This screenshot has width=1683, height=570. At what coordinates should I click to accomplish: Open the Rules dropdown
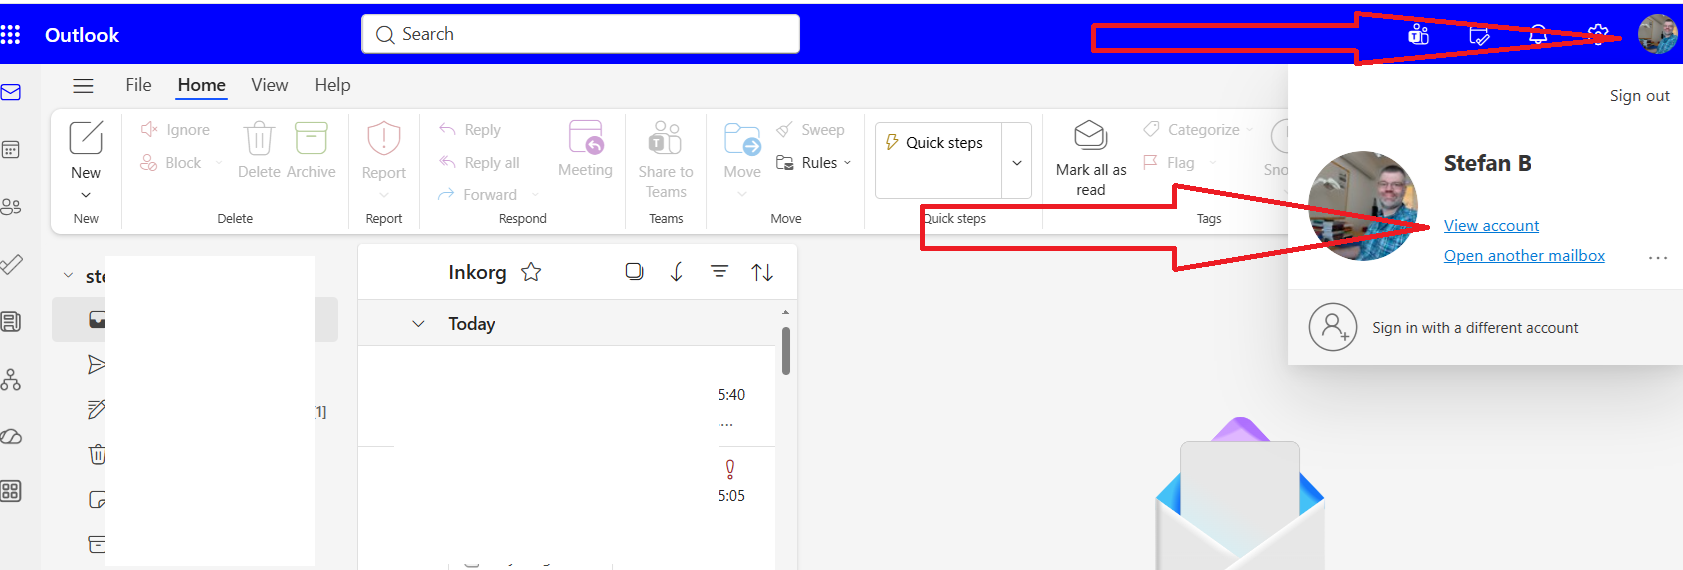click(814, 163)
